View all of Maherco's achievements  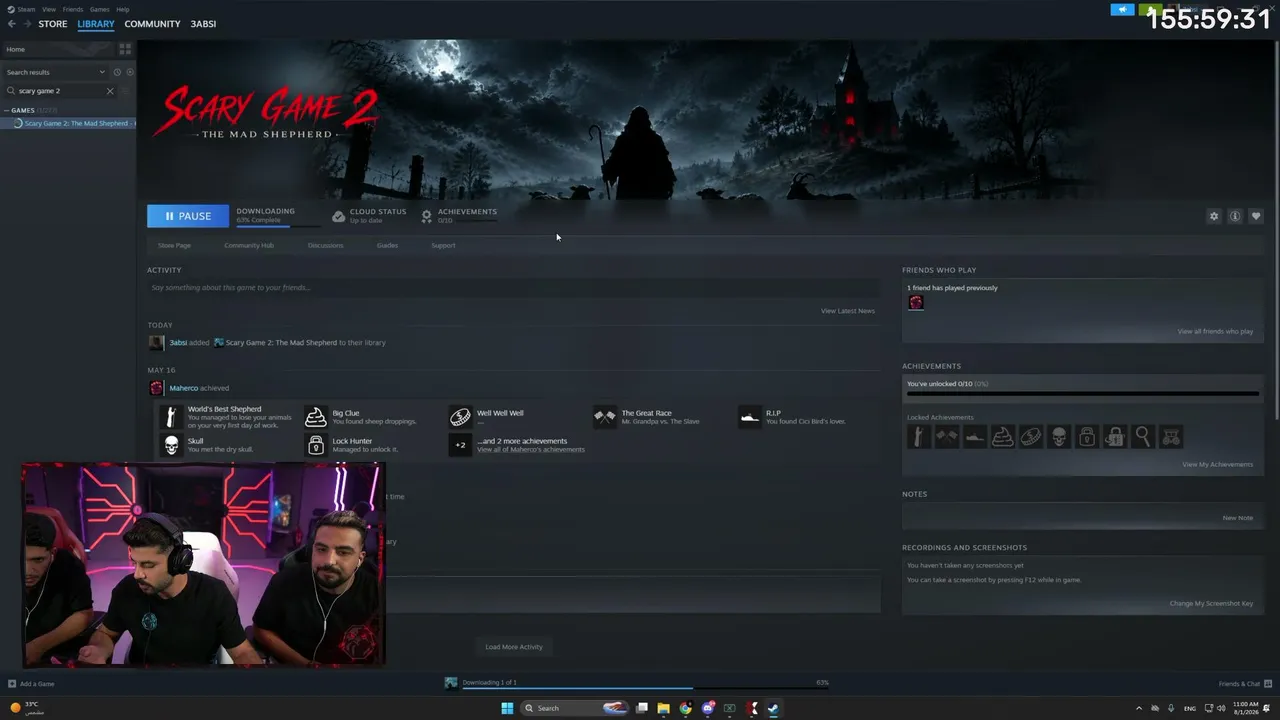coord(530,450)
